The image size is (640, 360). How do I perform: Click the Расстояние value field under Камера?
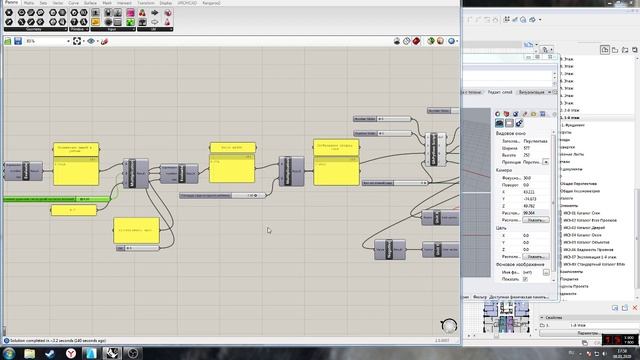click(x=536, y=213)
